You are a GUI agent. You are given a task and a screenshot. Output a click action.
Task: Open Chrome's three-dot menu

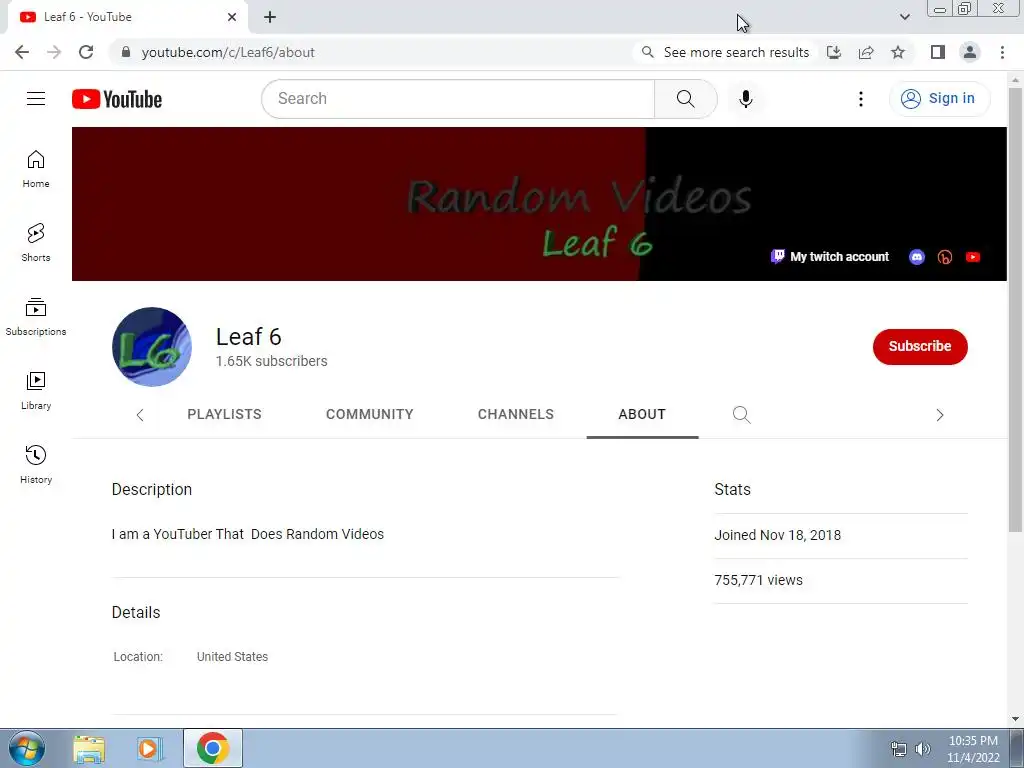[x=1002, y=52]
